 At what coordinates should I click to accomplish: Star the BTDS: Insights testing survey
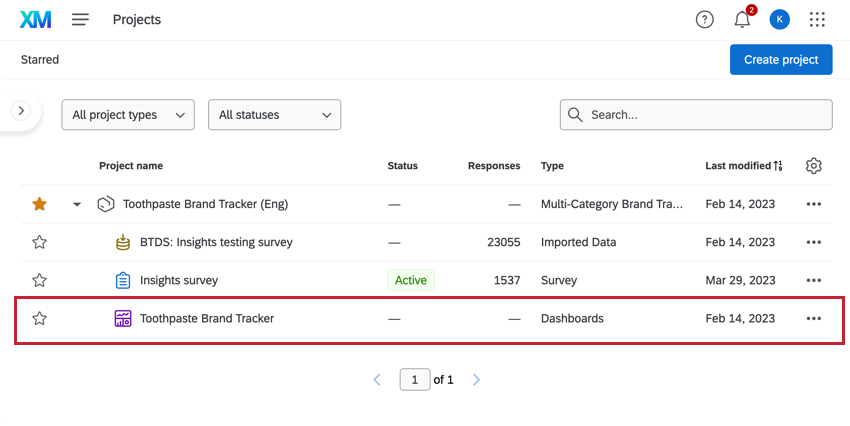pyautogui.click(x=40, y=242)
